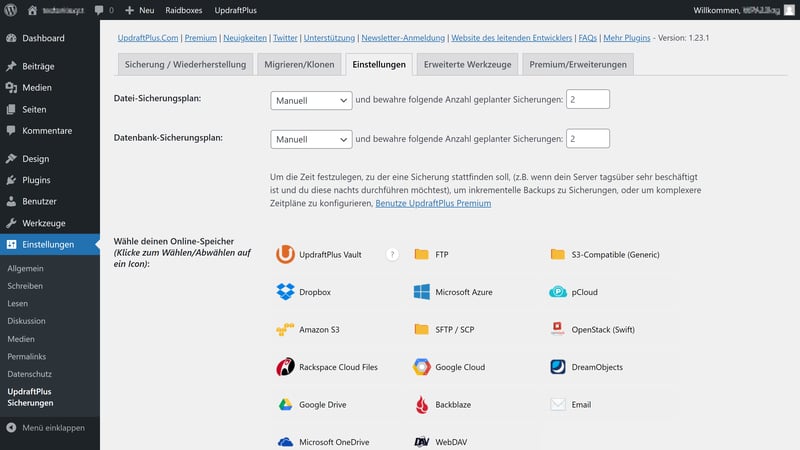Click the + Neu button in admin bar
This screenshot has width=800, height=450.
tap(140, 10)
